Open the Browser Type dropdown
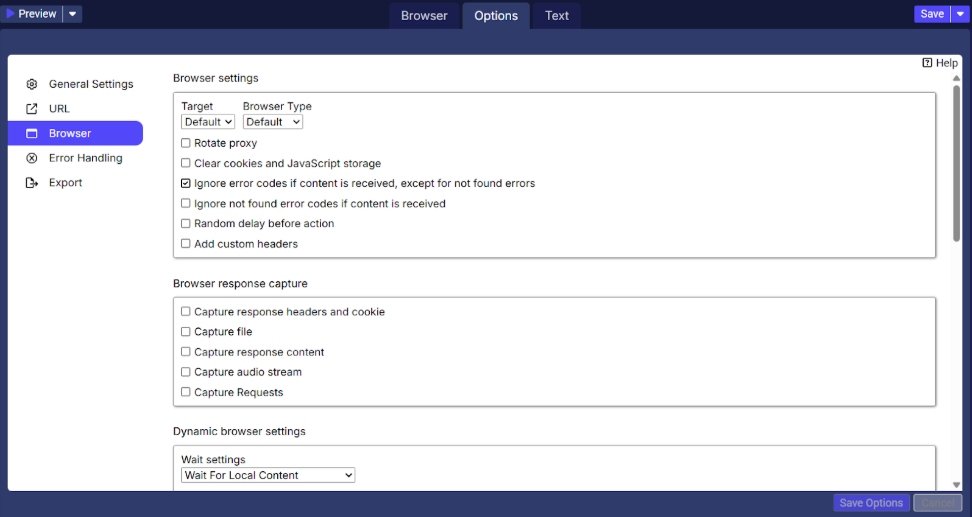The width and height of the screenshot is (972, 517). pyautogui.click(x=272, y=122)
